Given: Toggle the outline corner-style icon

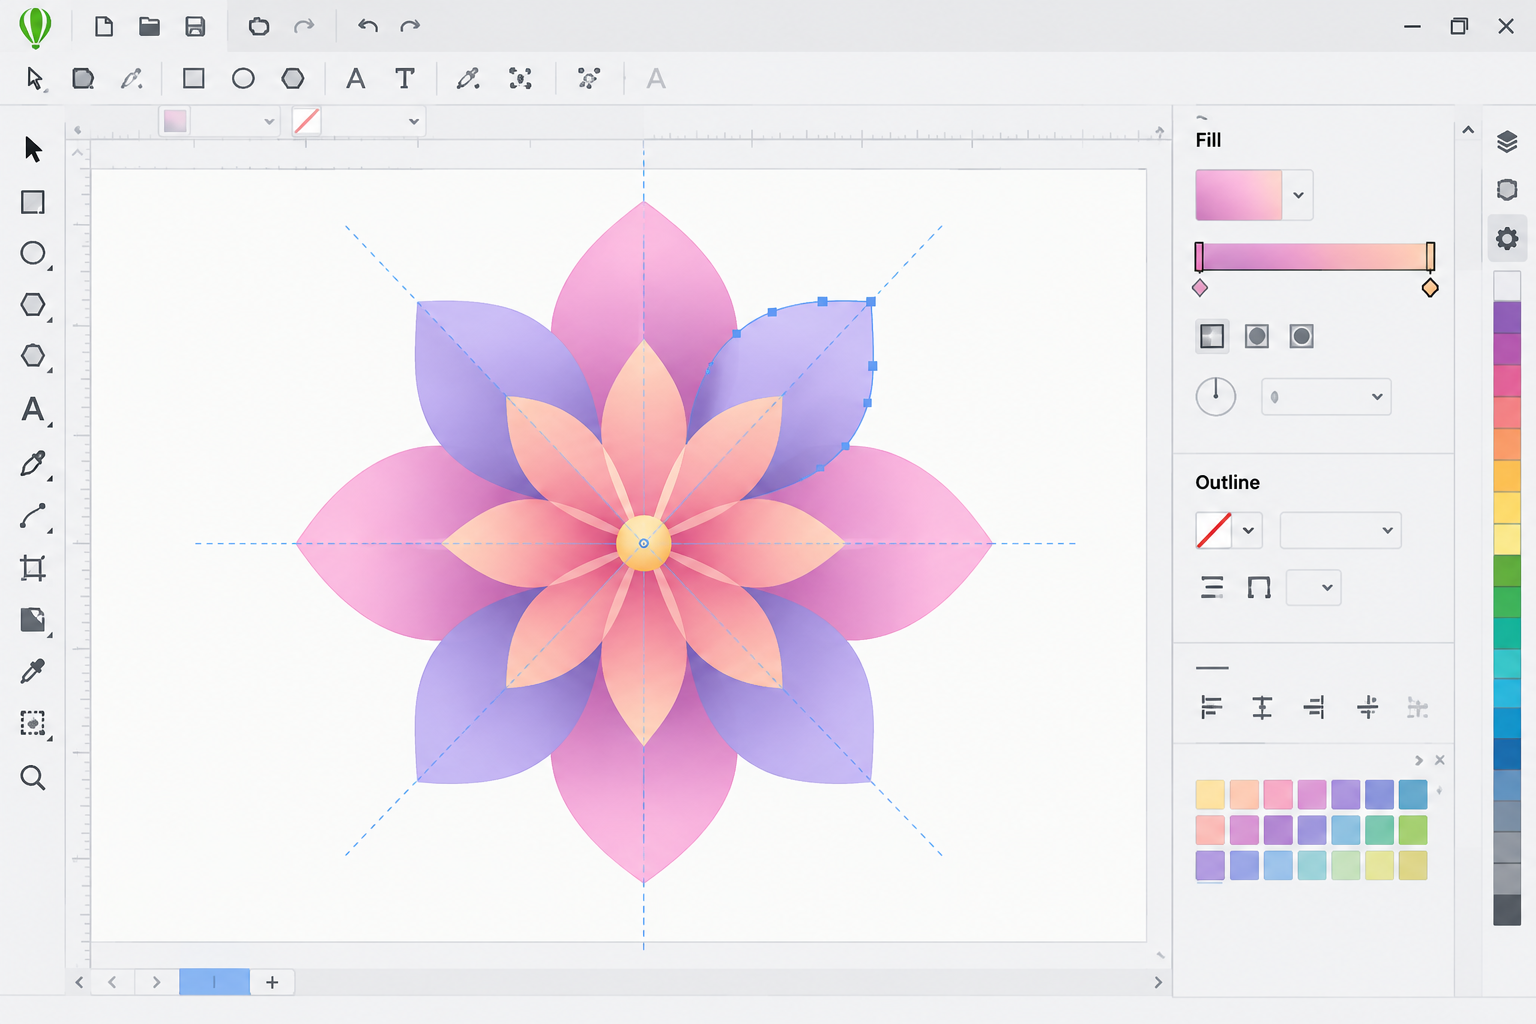Looking at the screenshot, I should point(1259,588).
